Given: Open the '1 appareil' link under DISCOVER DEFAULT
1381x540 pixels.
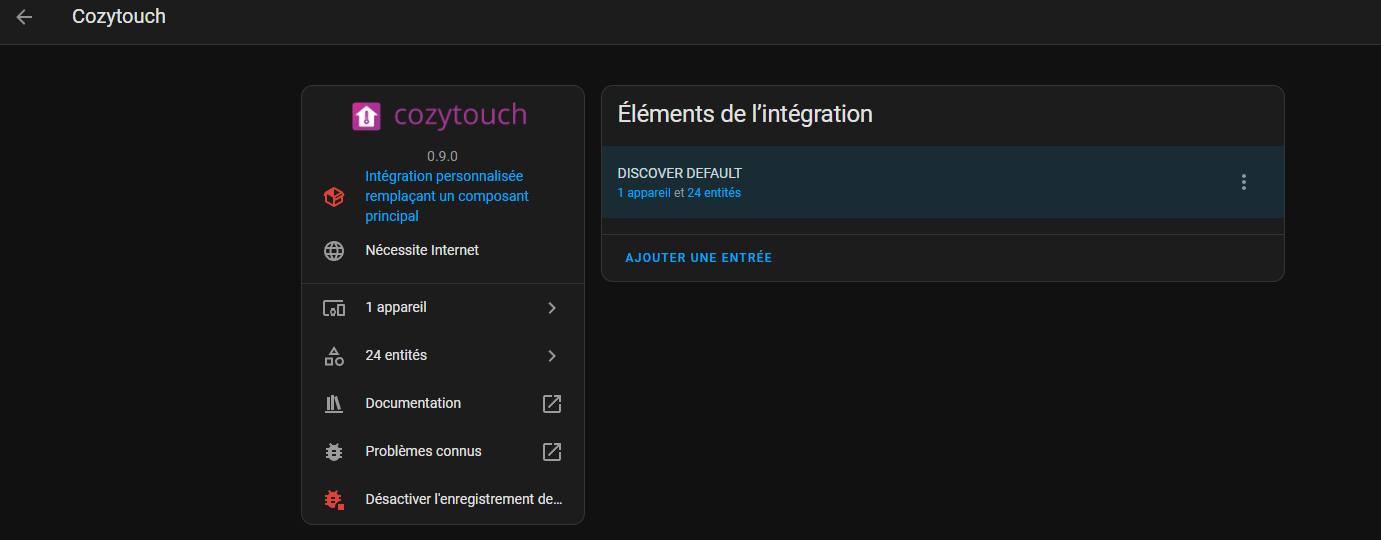Looking at the screenshot, I should (x=644, y=193).
